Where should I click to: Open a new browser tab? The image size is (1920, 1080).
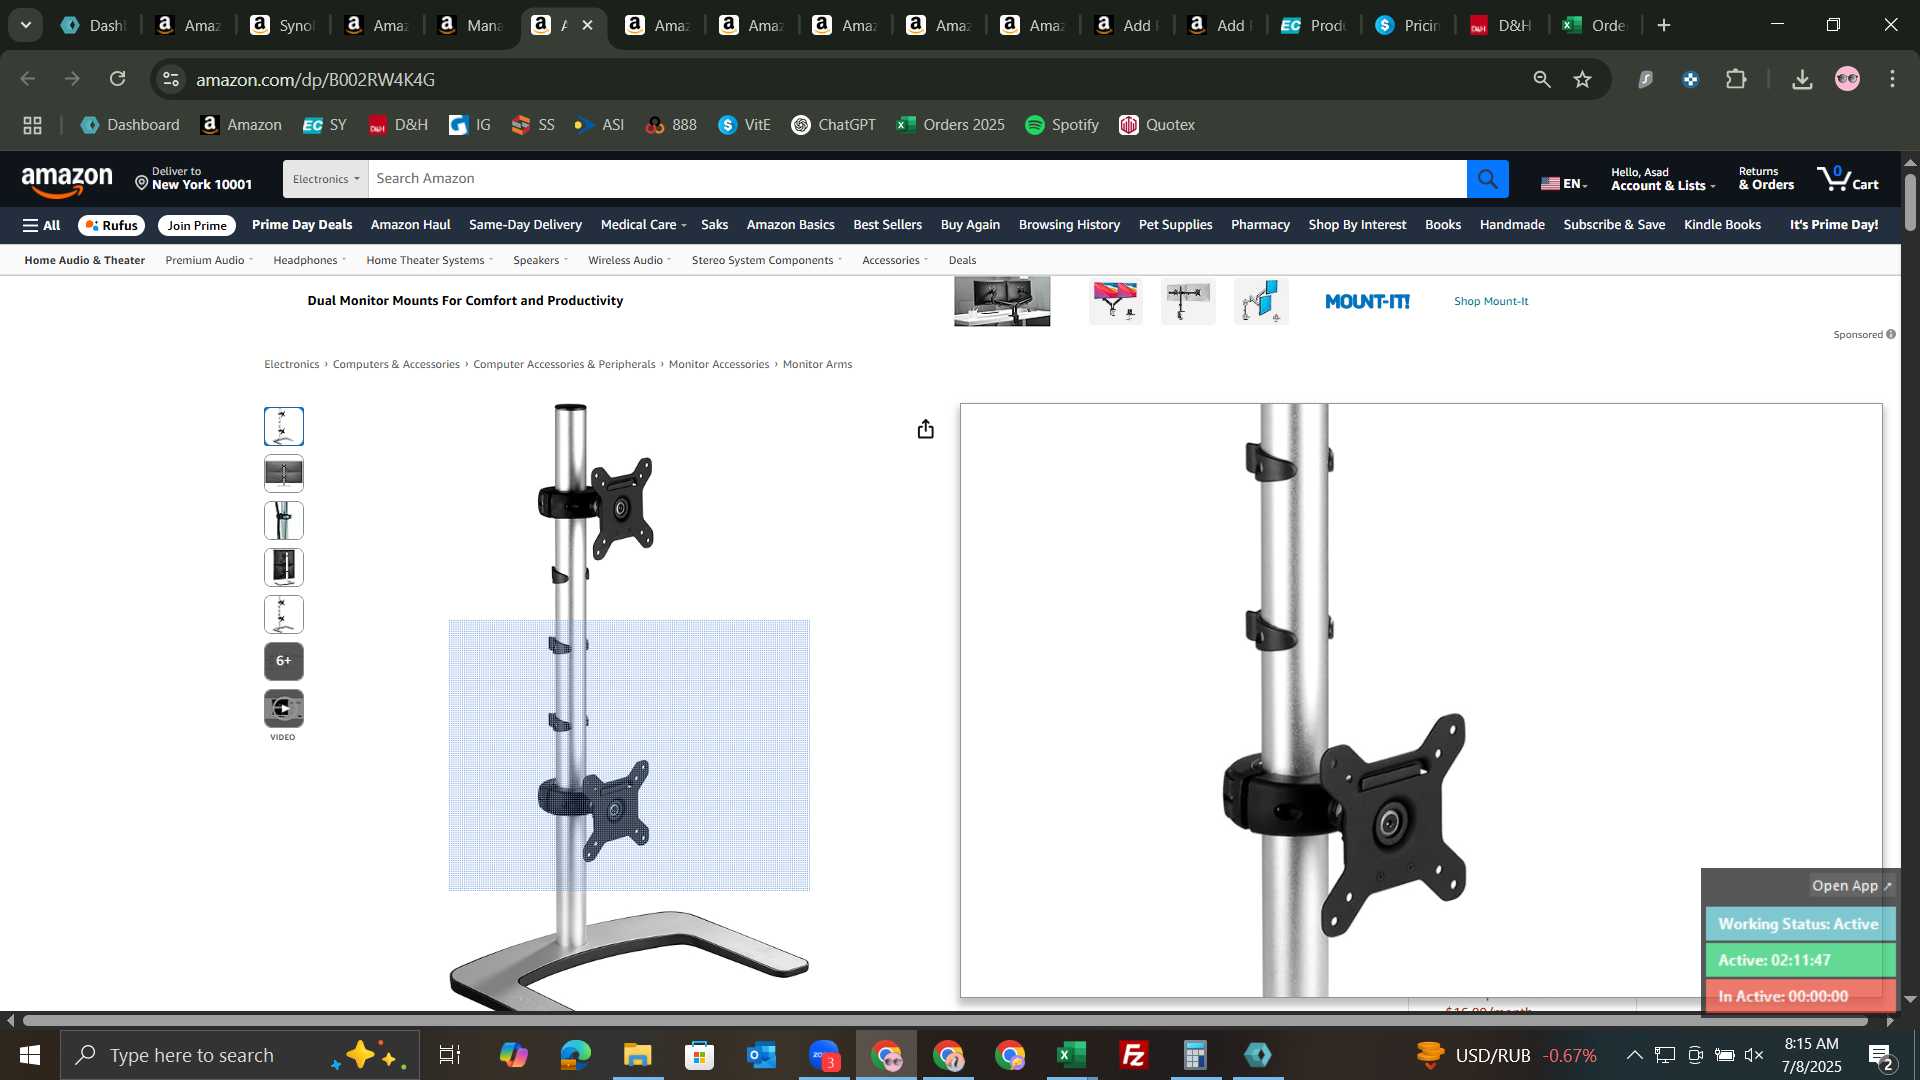1664,25
